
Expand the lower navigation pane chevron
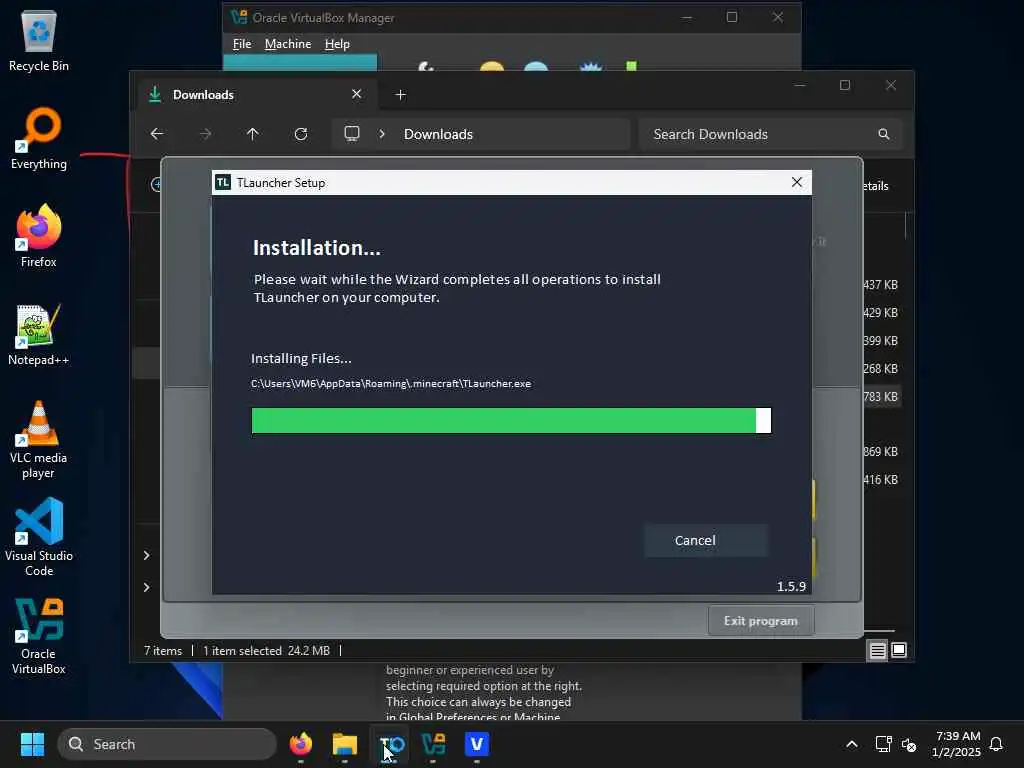[146, 587]
